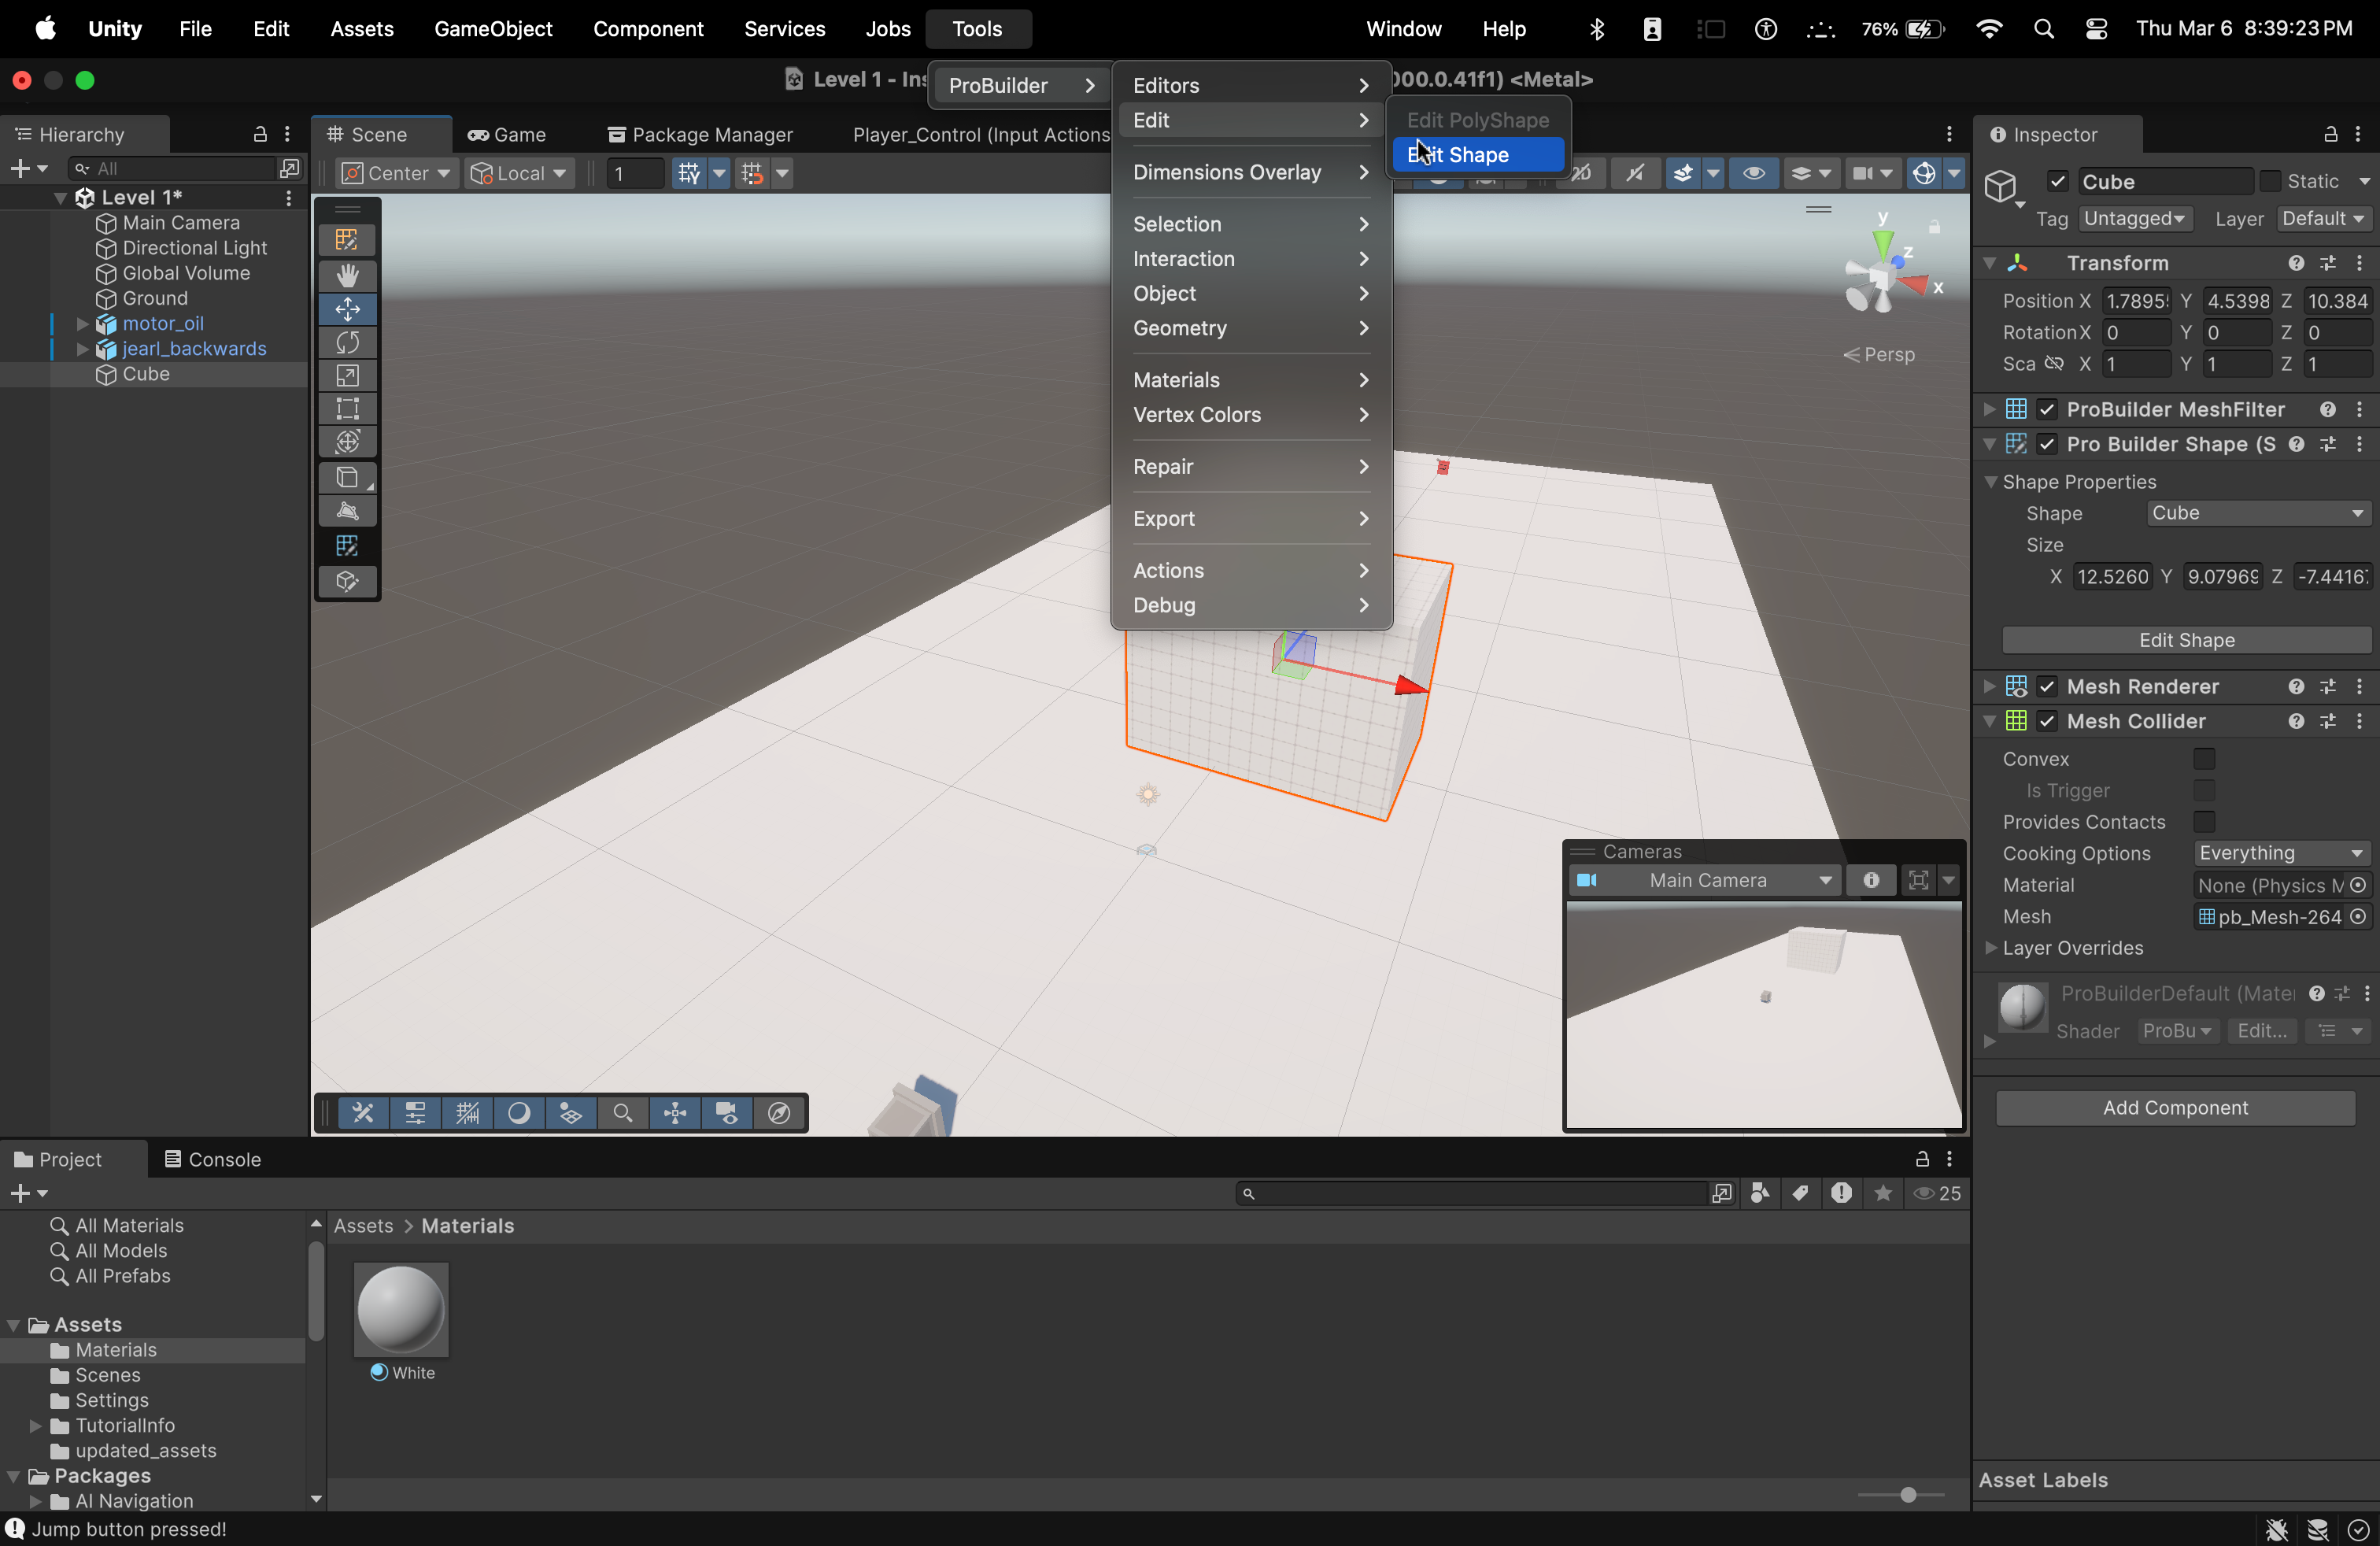Click the grid snapping icon
This screenshot has width=2380, height=1546.
pyautogui.click(x=689, y=173)
